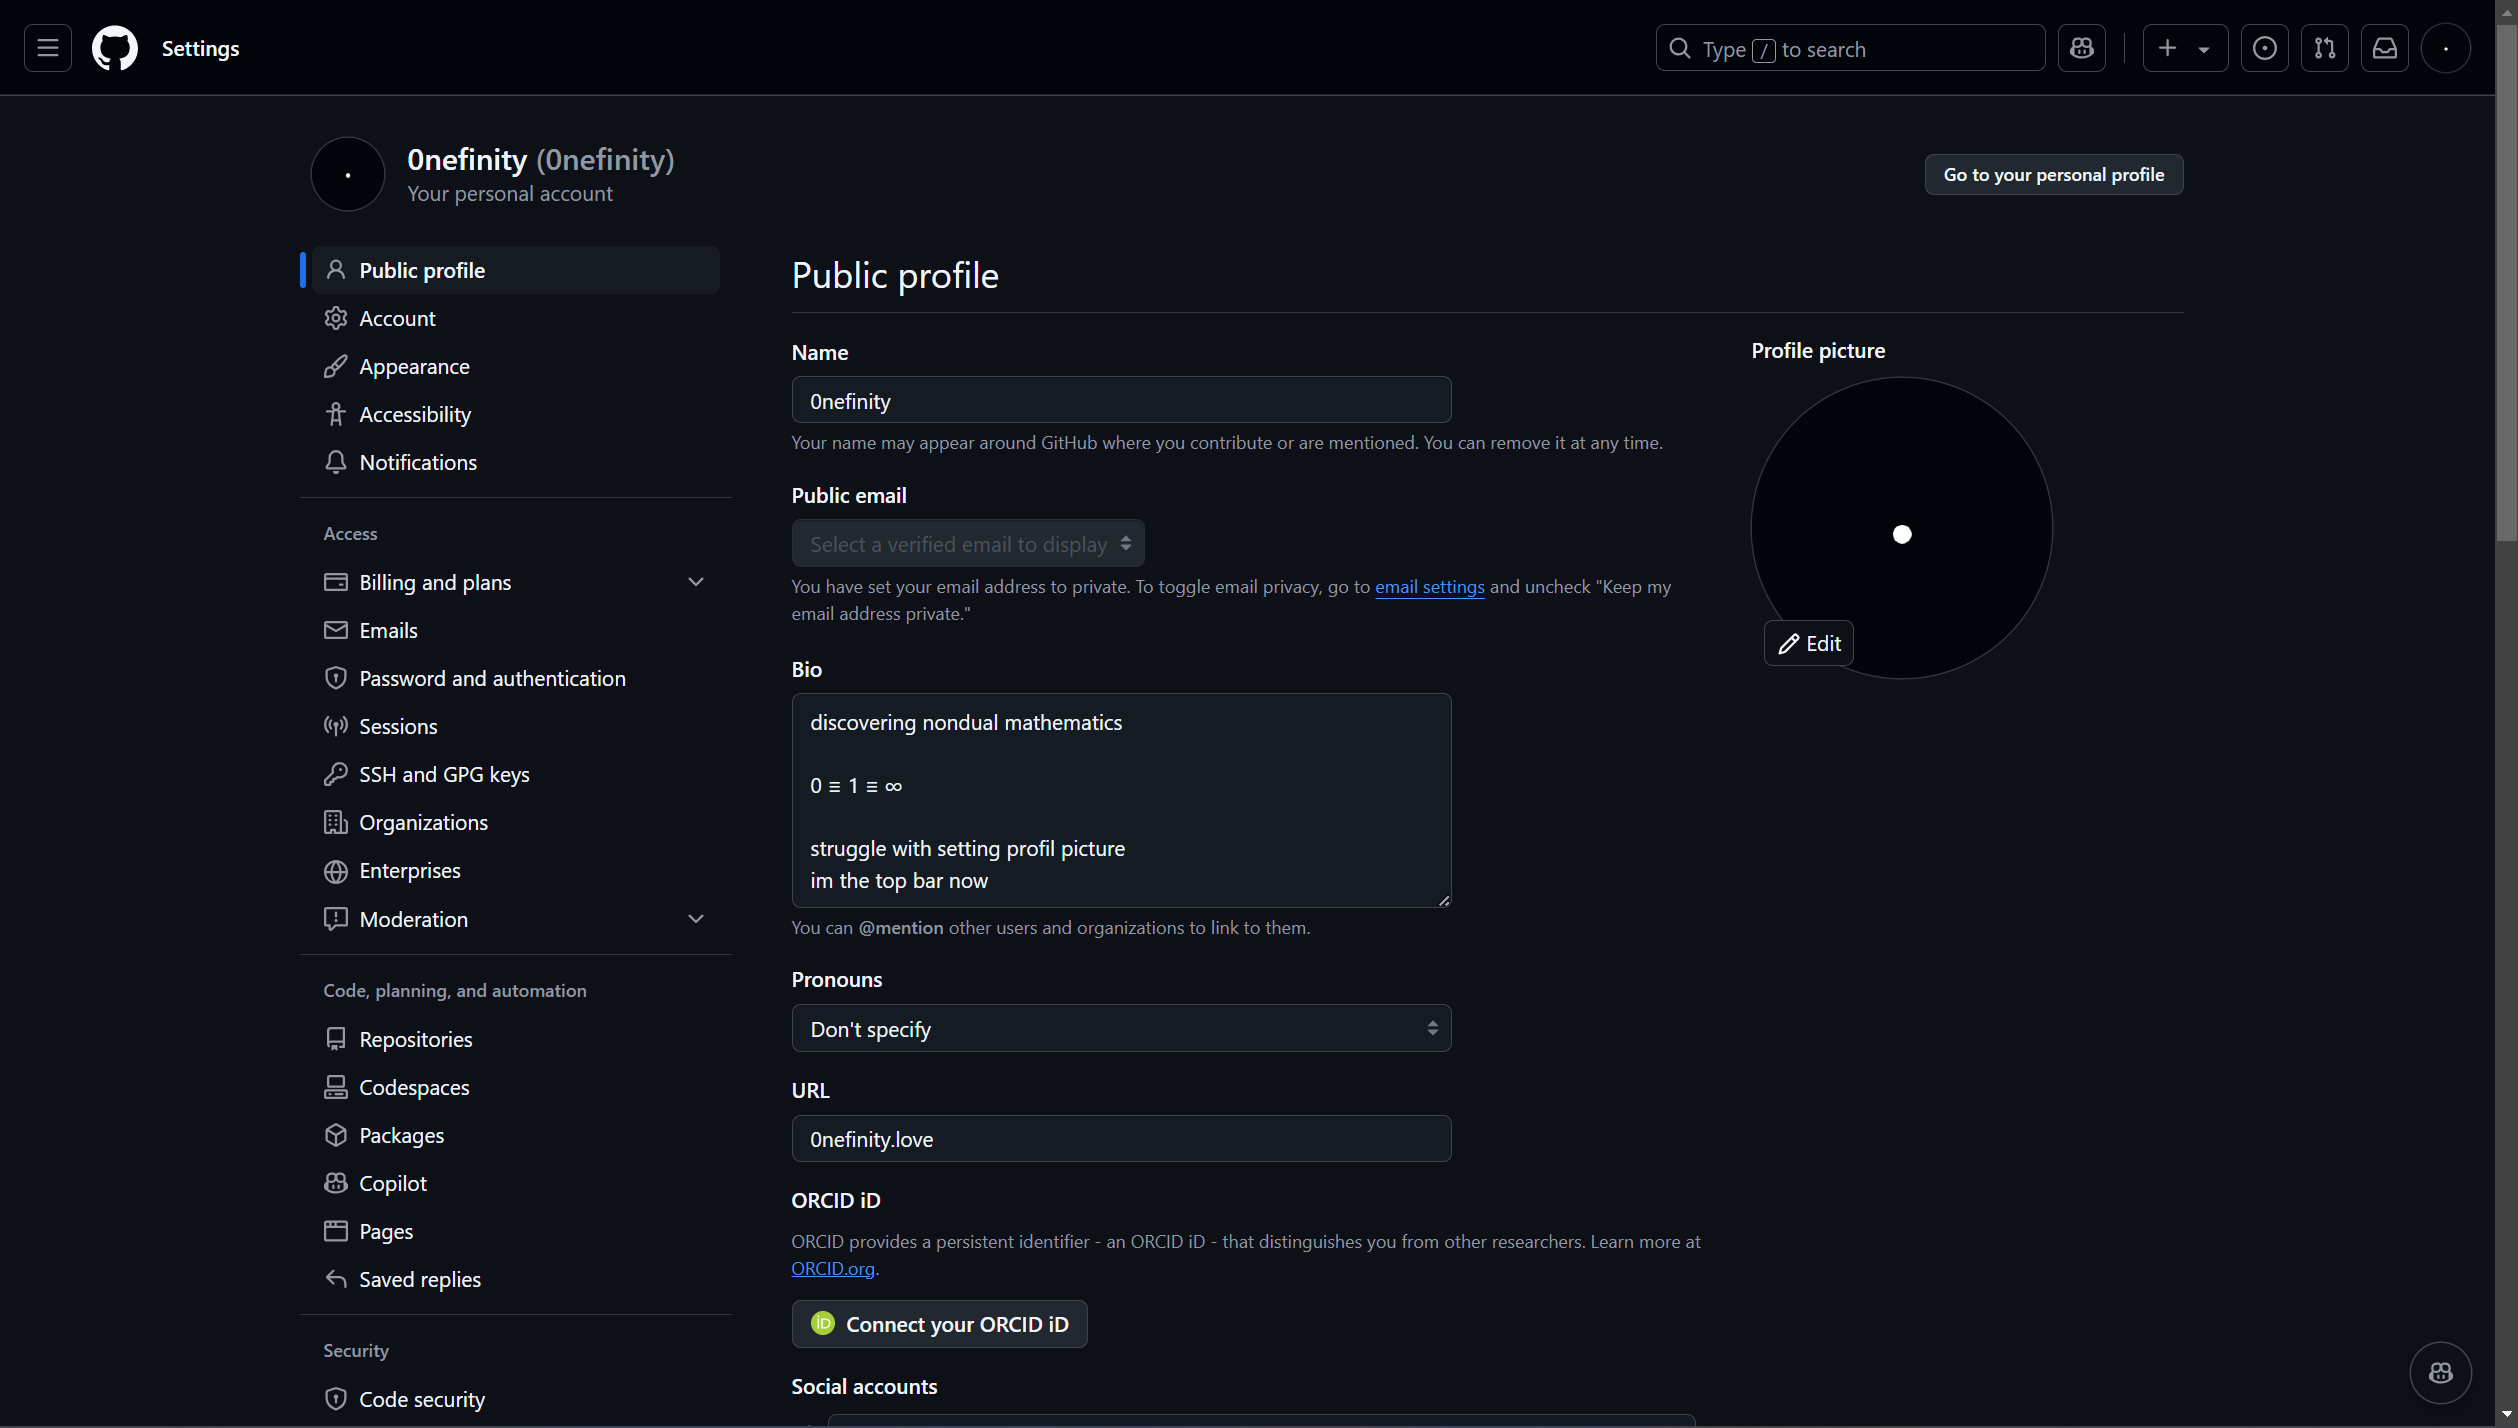
Task: Open the create-new dropdown caret
Action: click(2204, 49)
